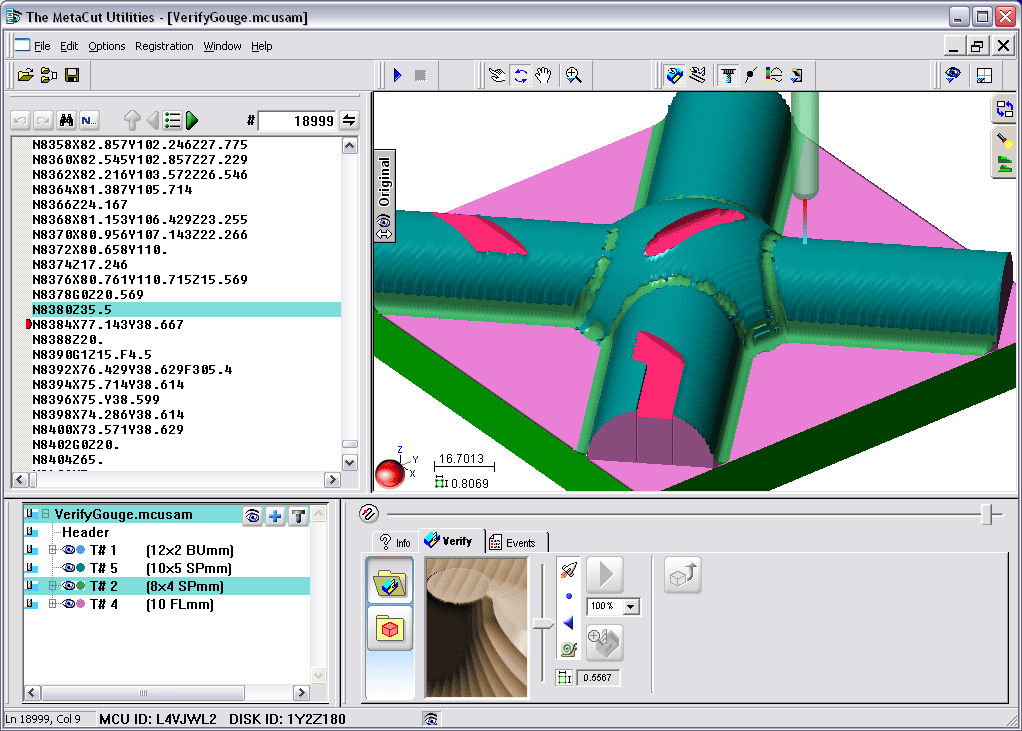Click the list bullet icon above code
Screen dimensions: 1022x731
[172, 121]
